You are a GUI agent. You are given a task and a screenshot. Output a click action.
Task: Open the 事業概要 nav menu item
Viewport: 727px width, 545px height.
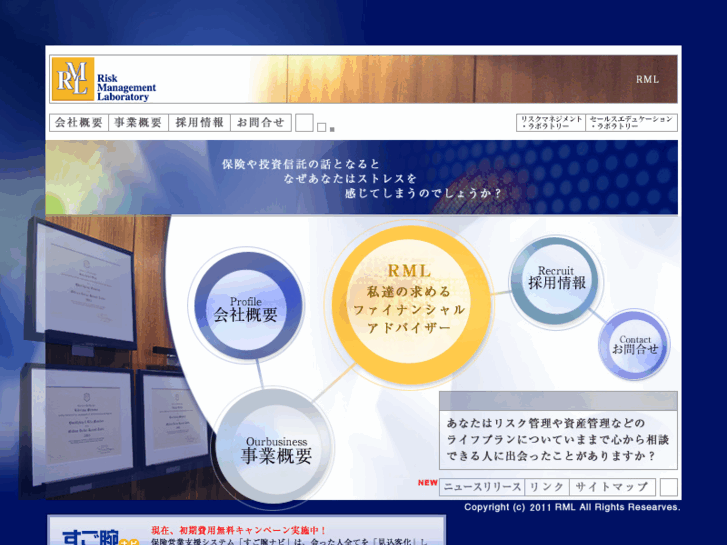tap(138, 123)
